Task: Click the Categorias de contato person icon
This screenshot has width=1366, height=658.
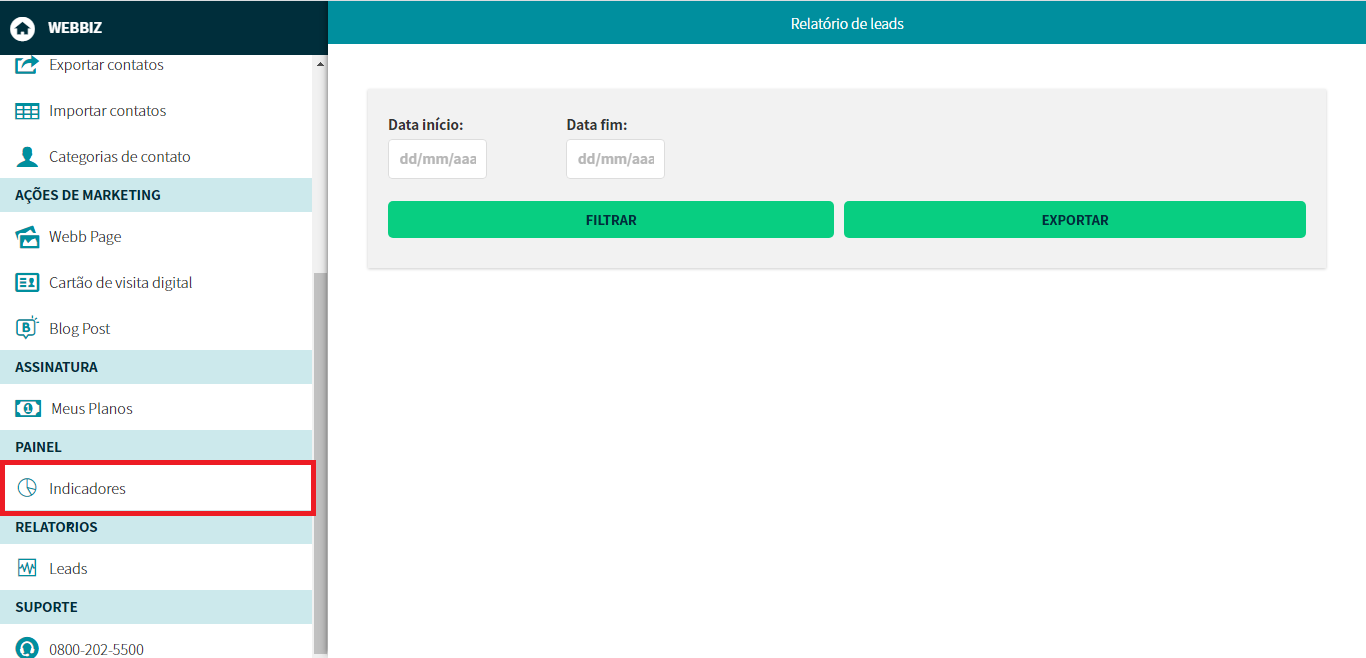Action: [x=27, y=157]
